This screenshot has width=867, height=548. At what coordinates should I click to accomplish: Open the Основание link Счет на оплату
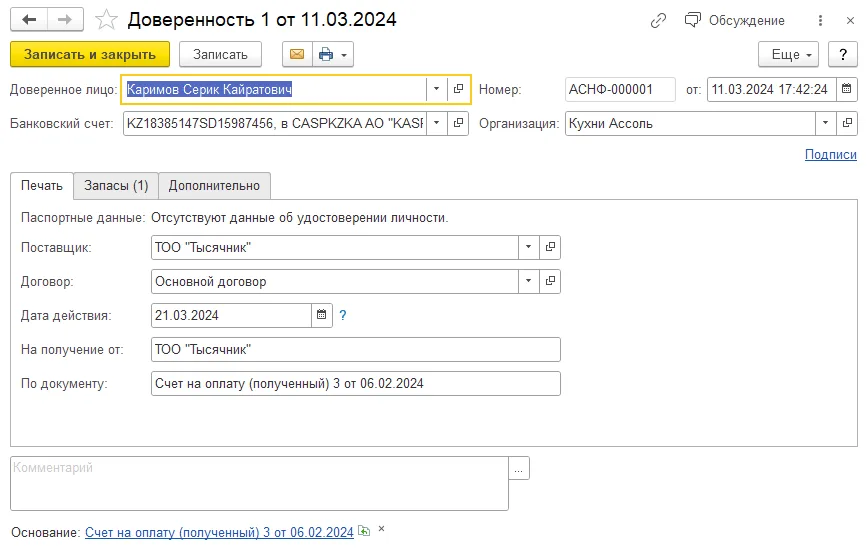[219, 533]
